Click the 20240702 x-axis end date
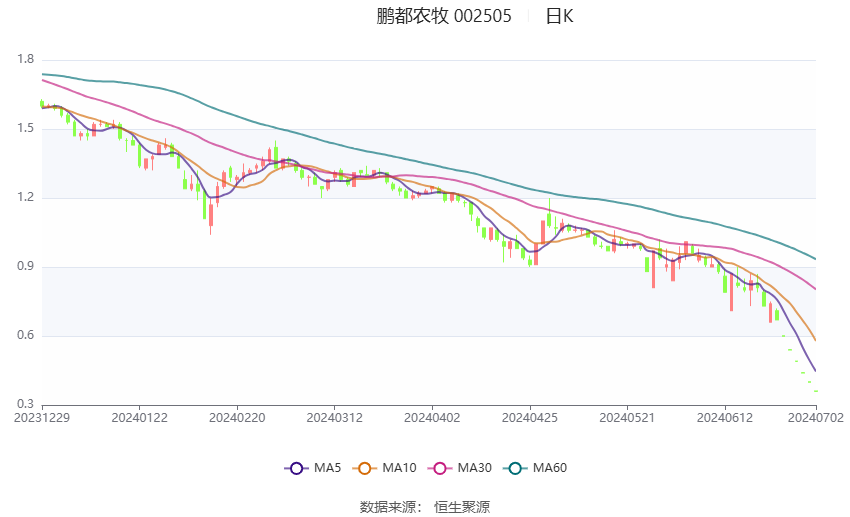This screenshot has height=517, width=850. pos(816,418)
